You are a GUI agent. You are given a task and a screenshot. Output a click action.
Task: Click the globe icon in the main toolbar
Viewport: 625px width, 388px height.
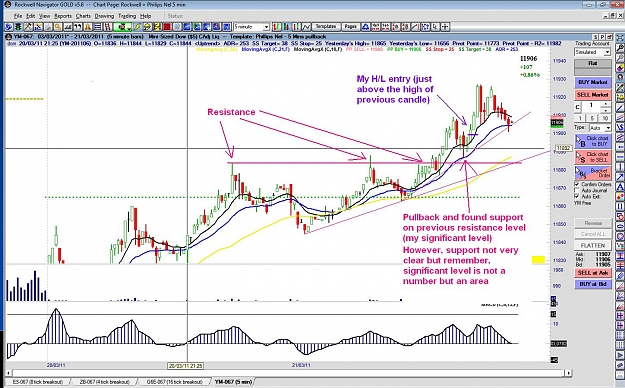pos(8,27)
